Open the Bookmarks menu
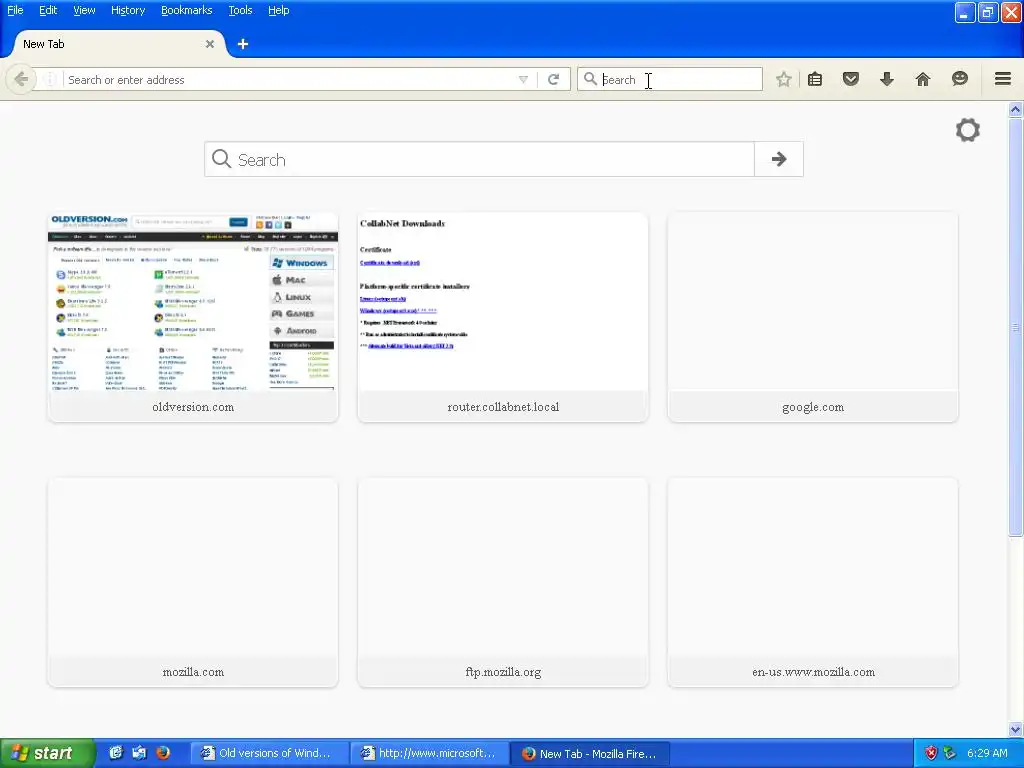The height and width of the screenshot is (768, 1024). 186,10
